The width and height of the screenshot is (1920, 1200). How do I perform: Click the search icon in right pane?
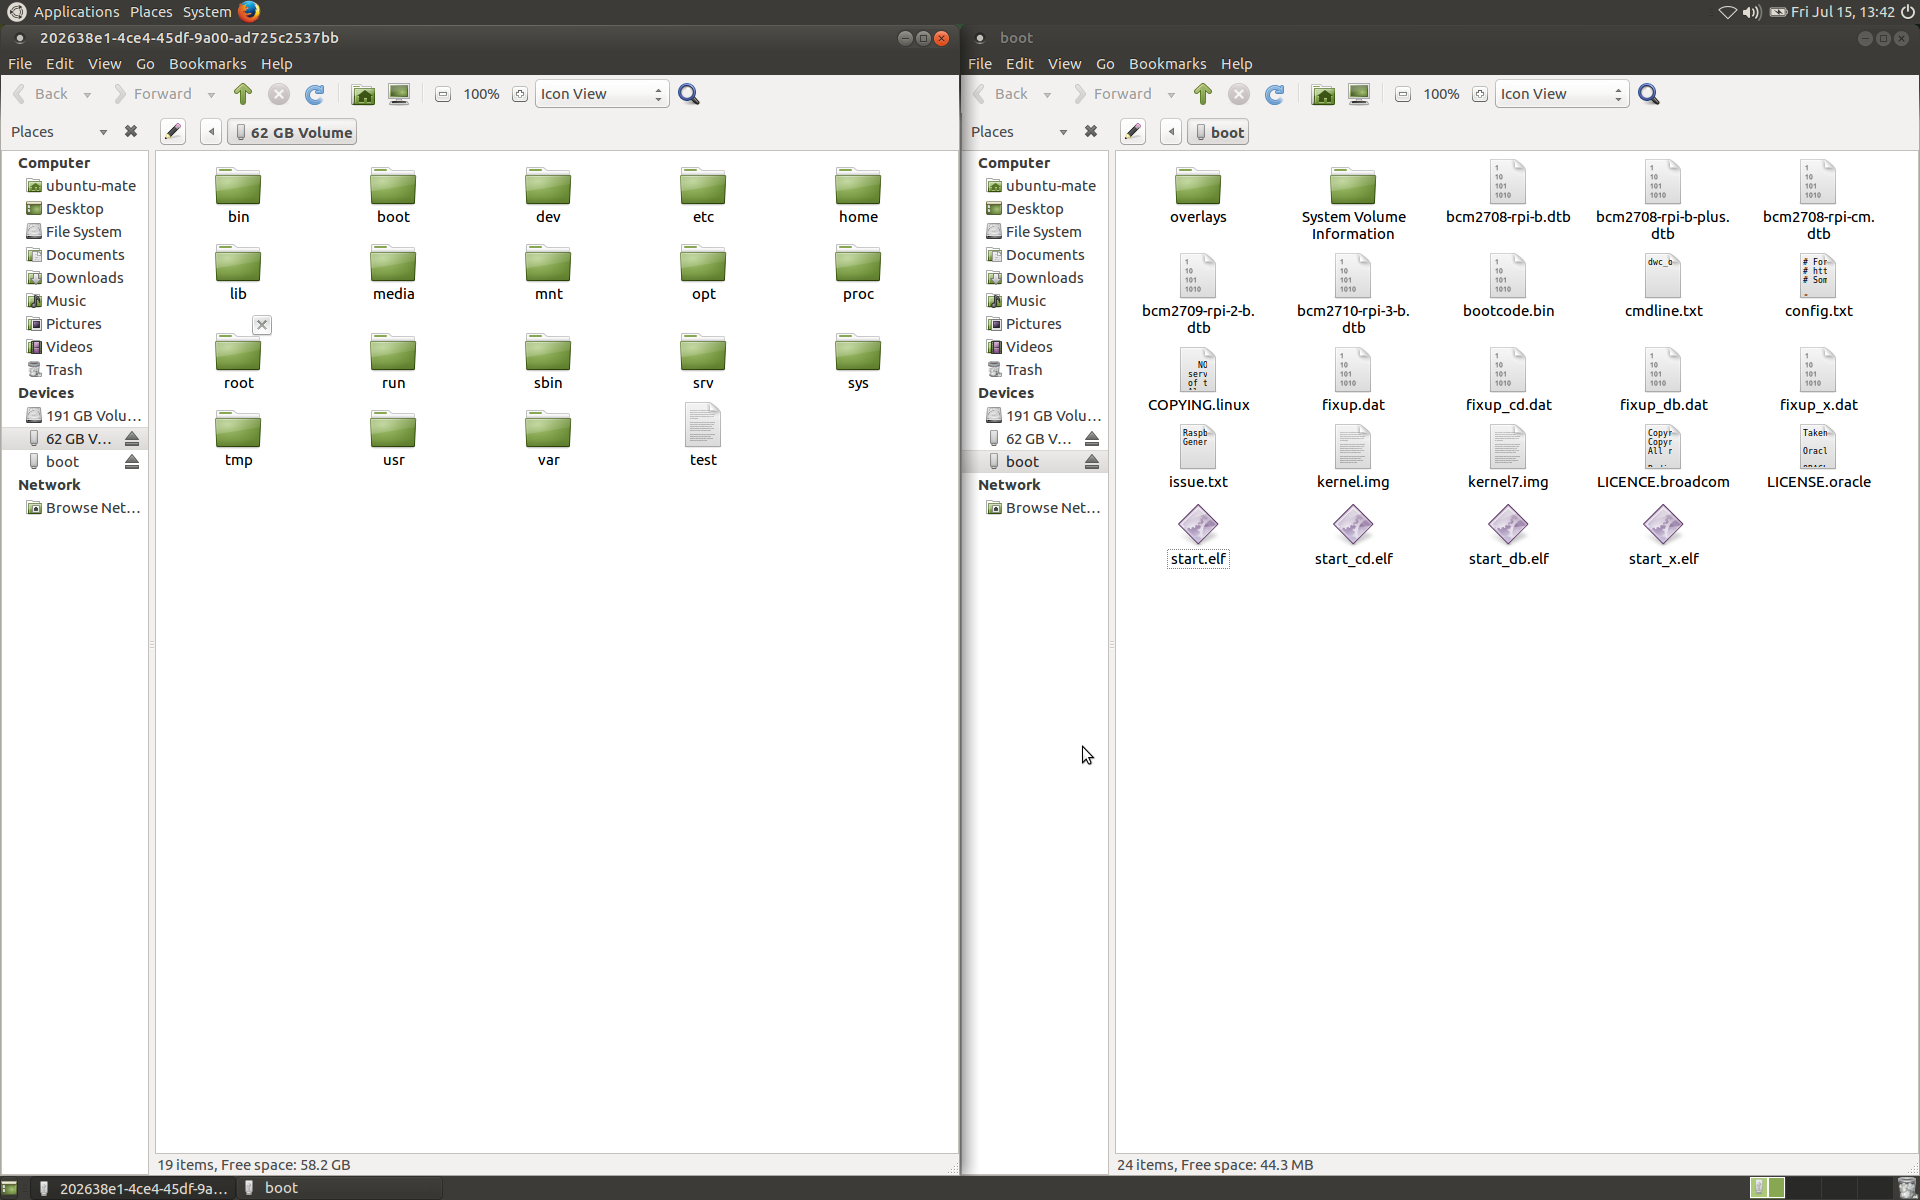pyautogui.click(x=1648, y=94)
